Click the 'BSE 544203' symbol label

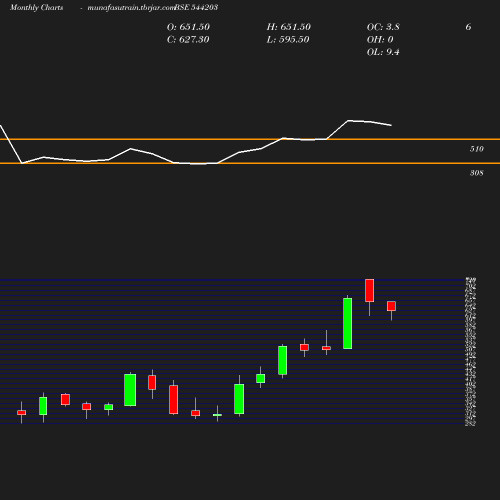coord(196,7)
